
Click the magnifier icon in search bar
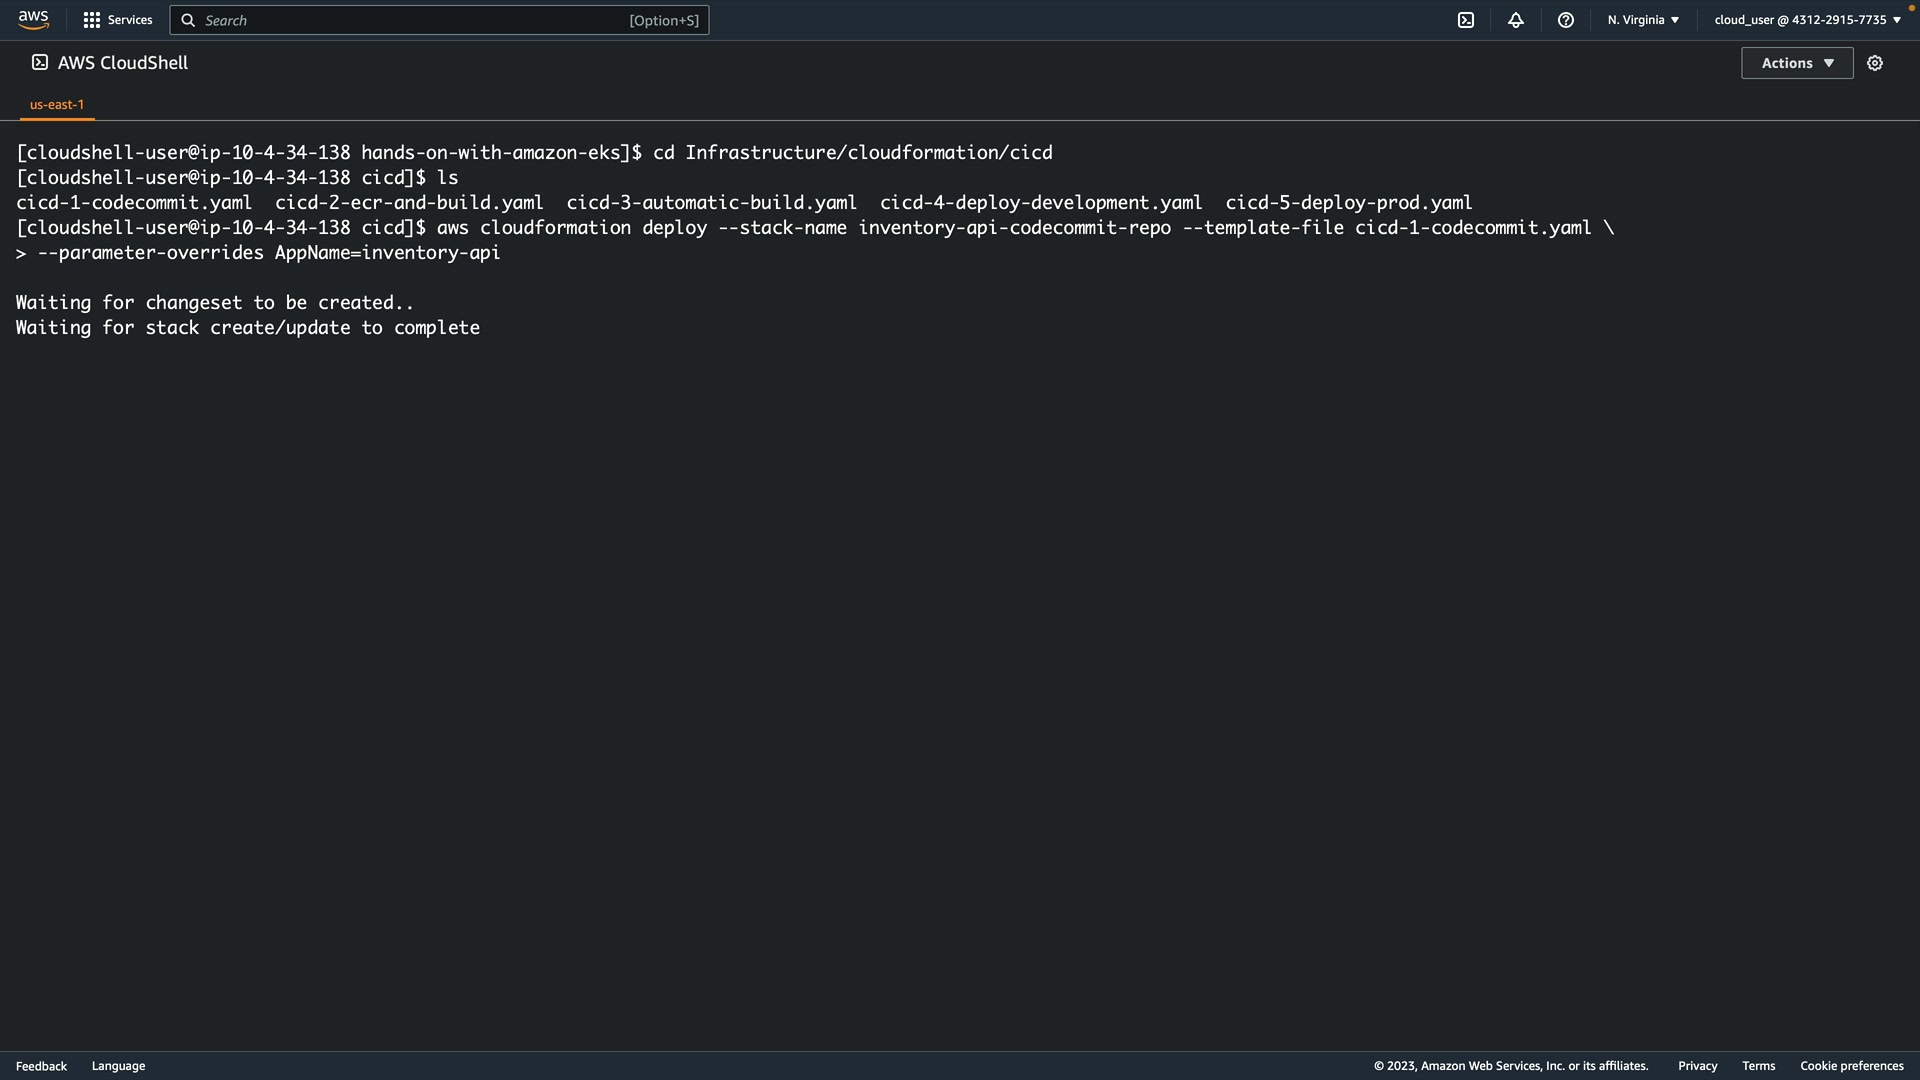coord(188,20)
